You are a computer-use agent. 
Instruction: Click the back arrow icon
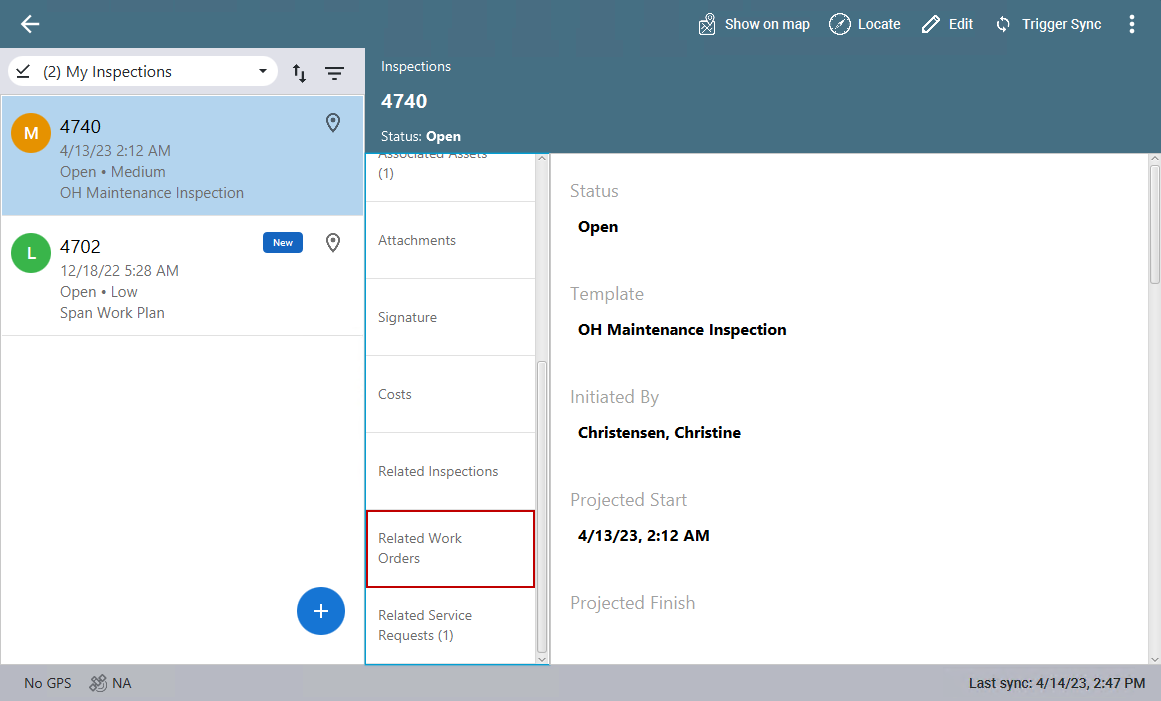(x=30, y=24)
